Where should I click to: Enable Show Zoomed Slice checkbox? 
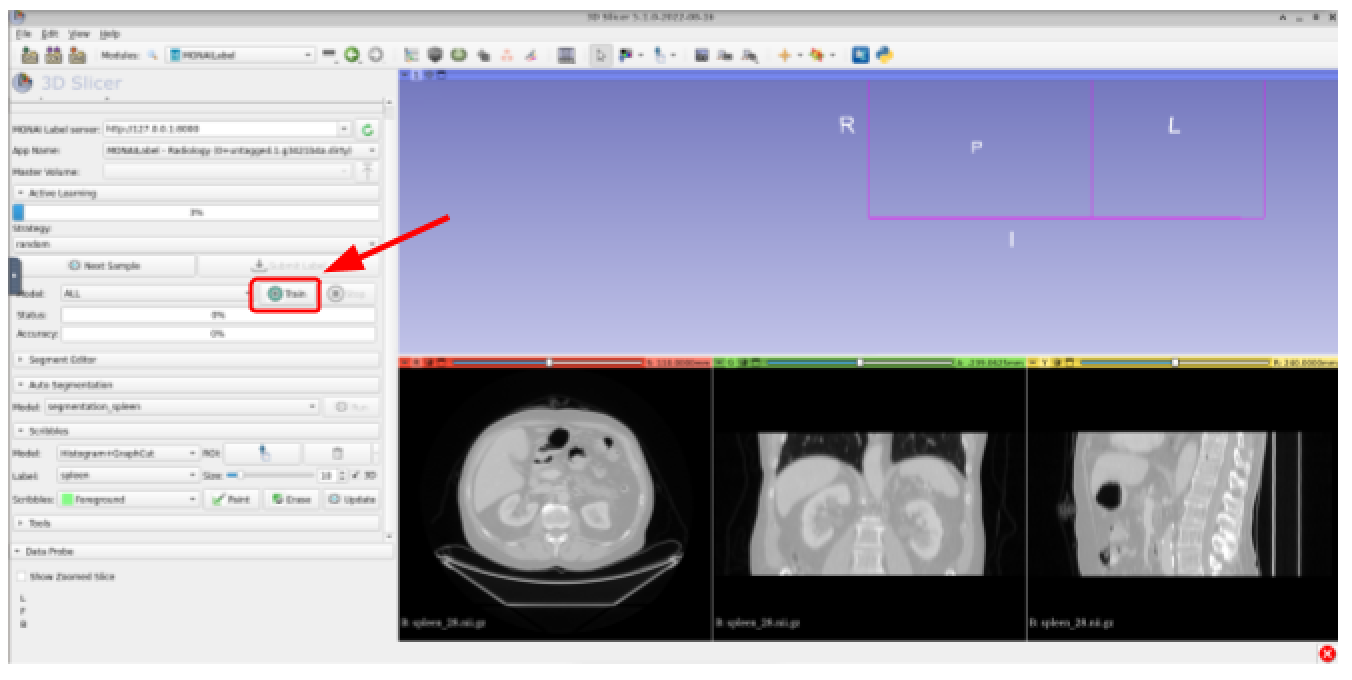click(22, 577)
